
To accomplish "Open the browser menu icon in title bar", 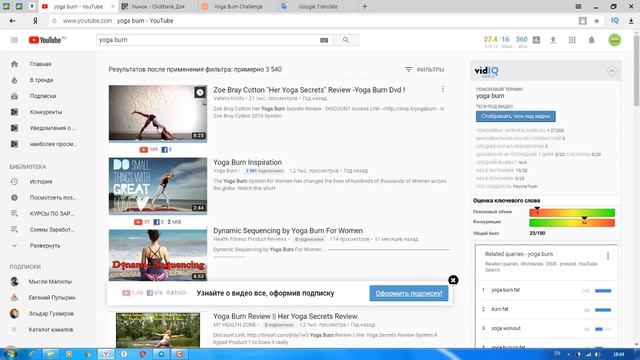I will point(578,7).
